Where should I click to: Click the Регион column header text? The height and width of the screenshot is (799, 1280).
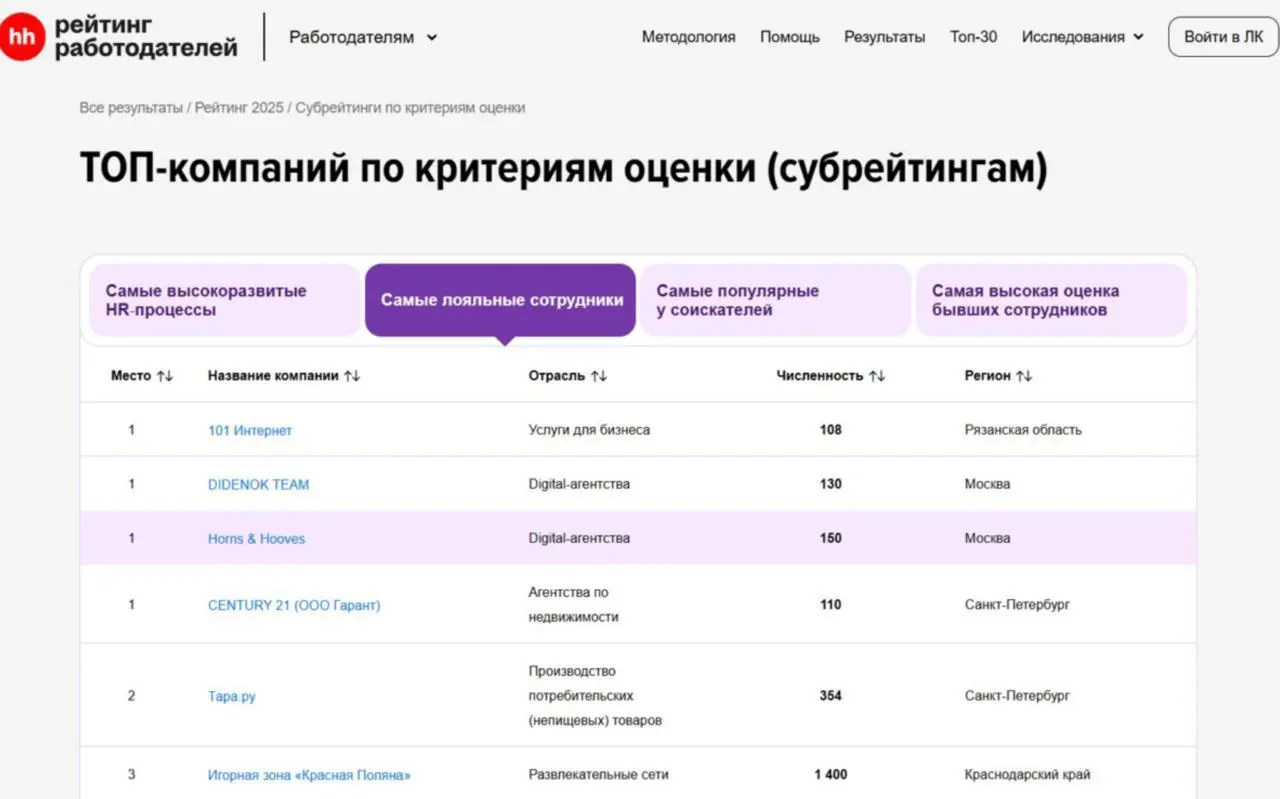988,376
